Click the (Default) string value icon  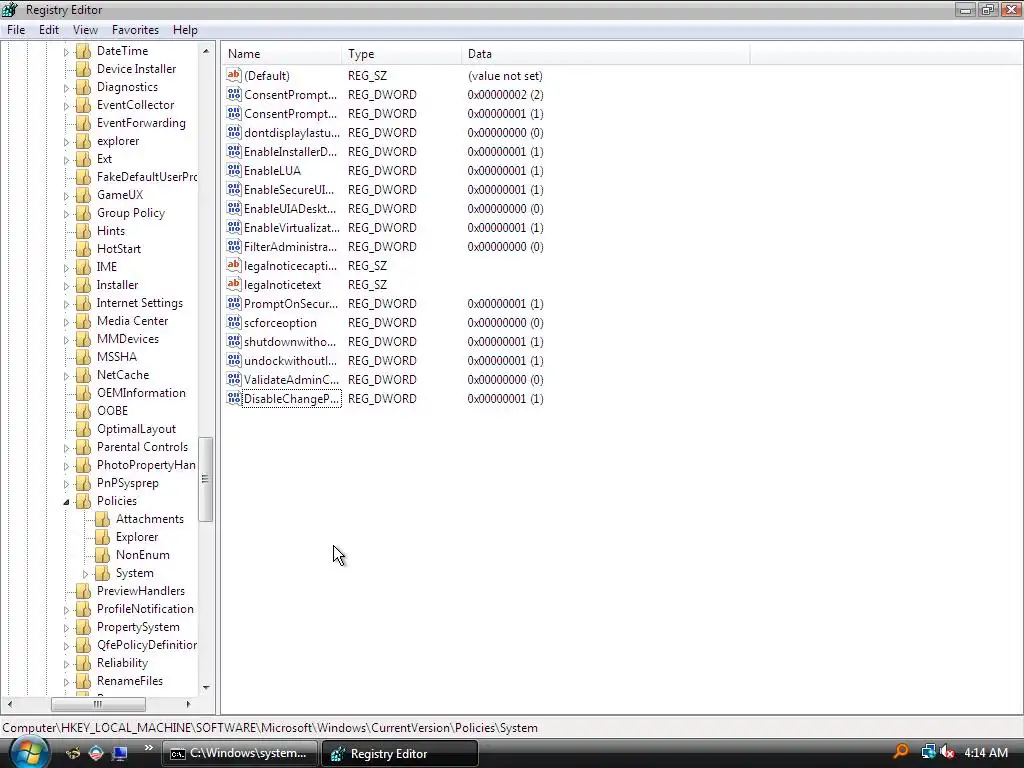234,76
